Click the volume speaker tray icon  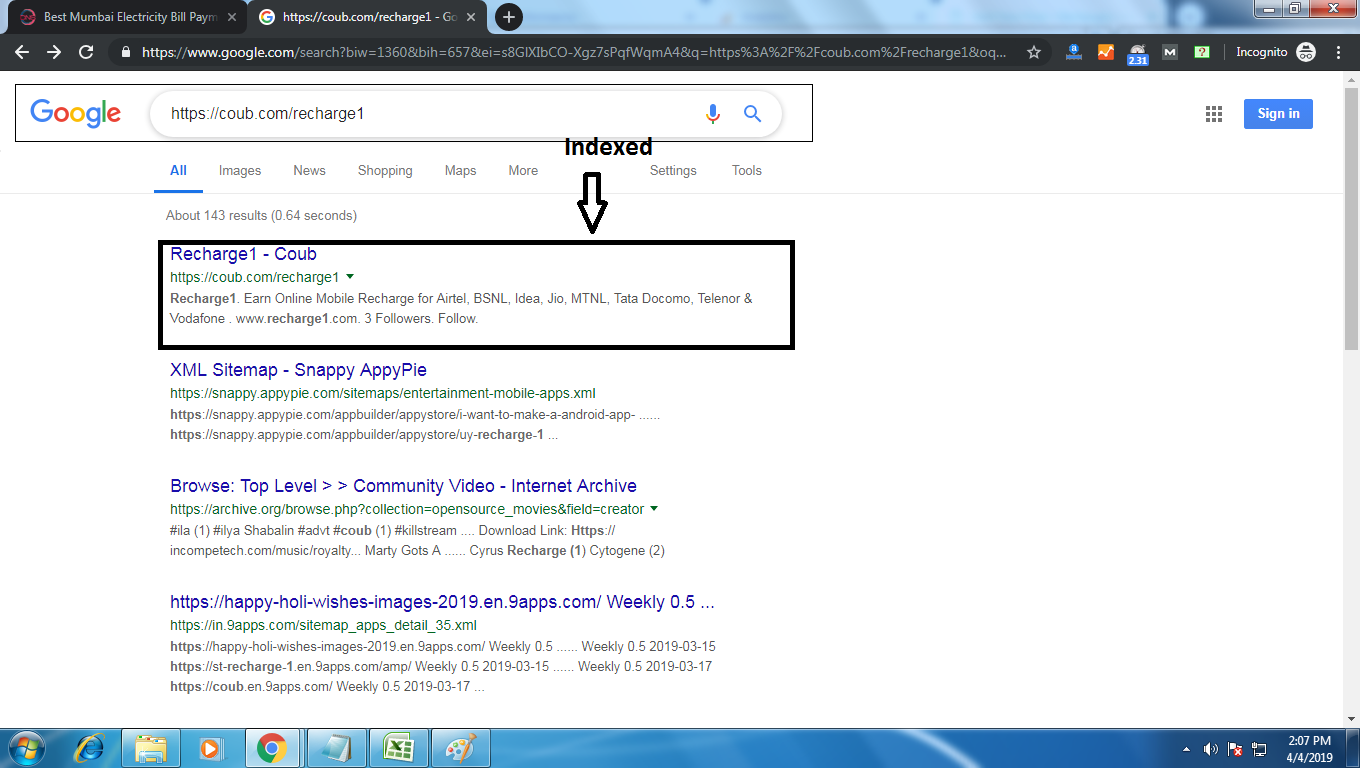click(1210, 749)
